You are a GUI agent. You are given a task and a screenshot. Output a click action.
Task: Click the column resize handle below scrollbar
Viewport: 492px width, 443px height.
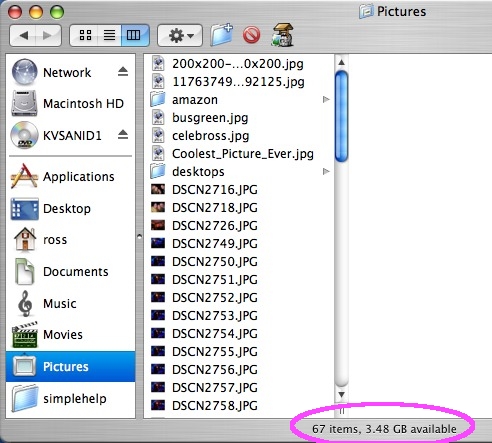point(341,411)
